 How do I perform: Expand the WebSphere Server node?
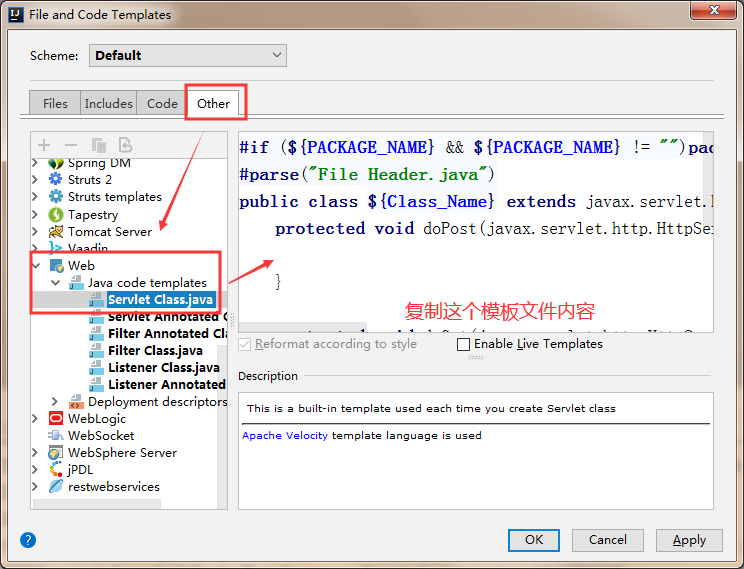(35, 453)
